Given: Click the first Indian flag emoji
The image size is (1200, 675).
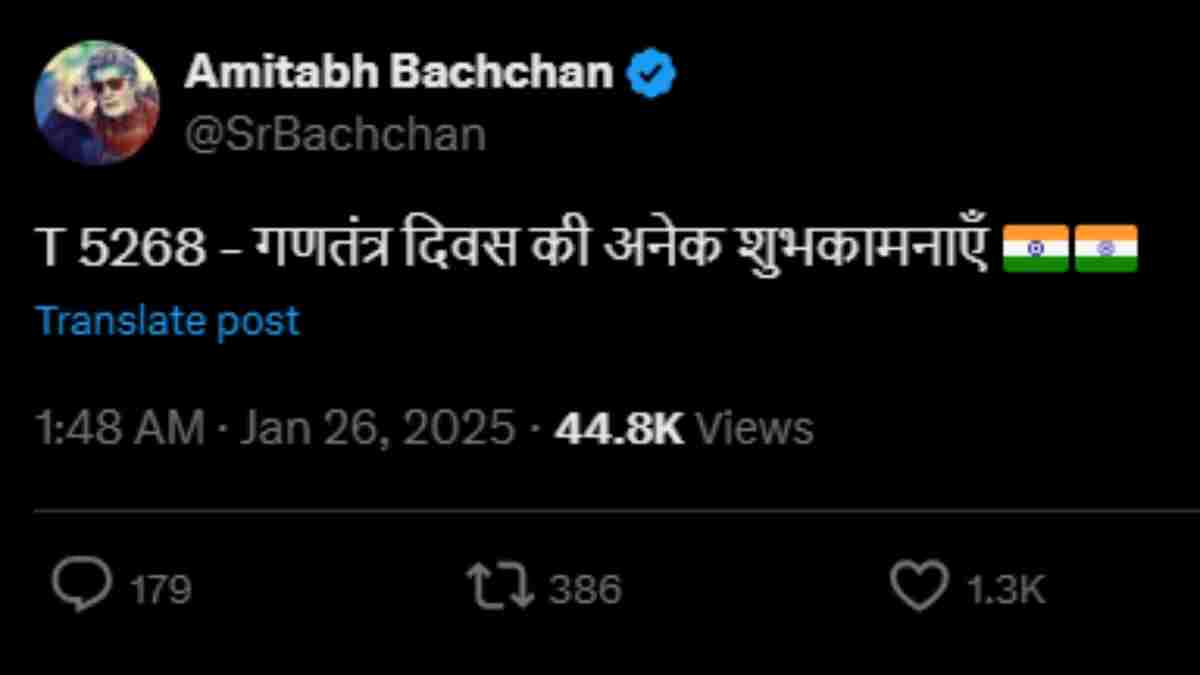Looking at the screenshot, I should 1035,248.
